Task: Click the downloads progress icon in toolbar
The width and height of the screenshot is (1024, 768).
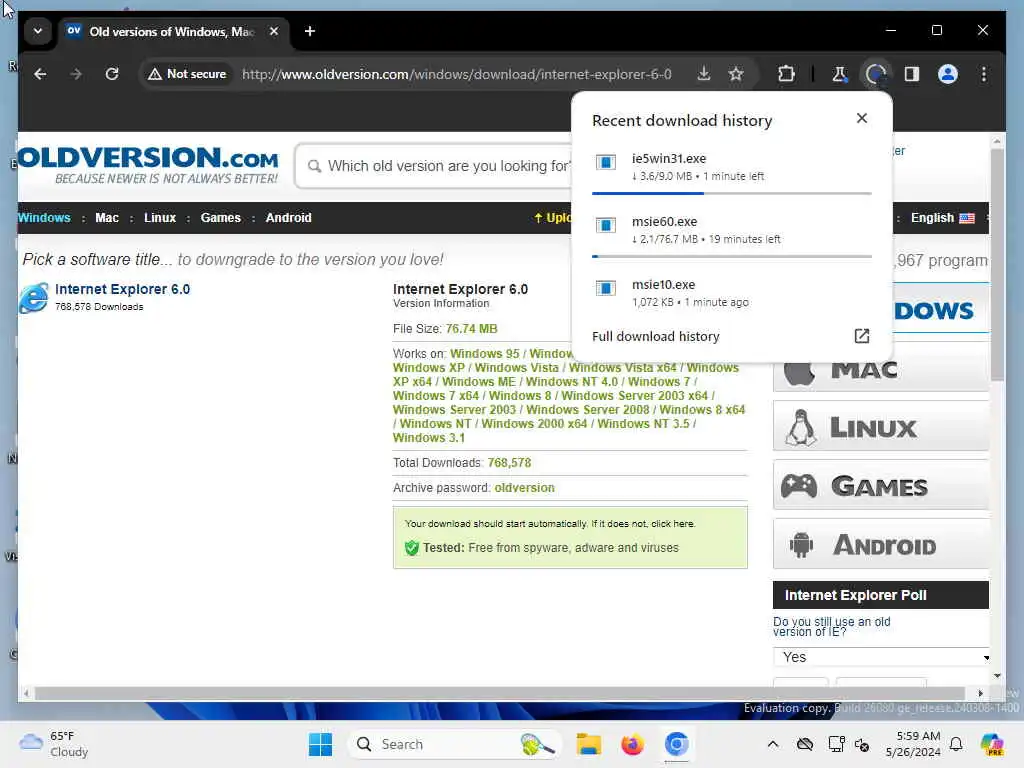Action: (876, 74)
